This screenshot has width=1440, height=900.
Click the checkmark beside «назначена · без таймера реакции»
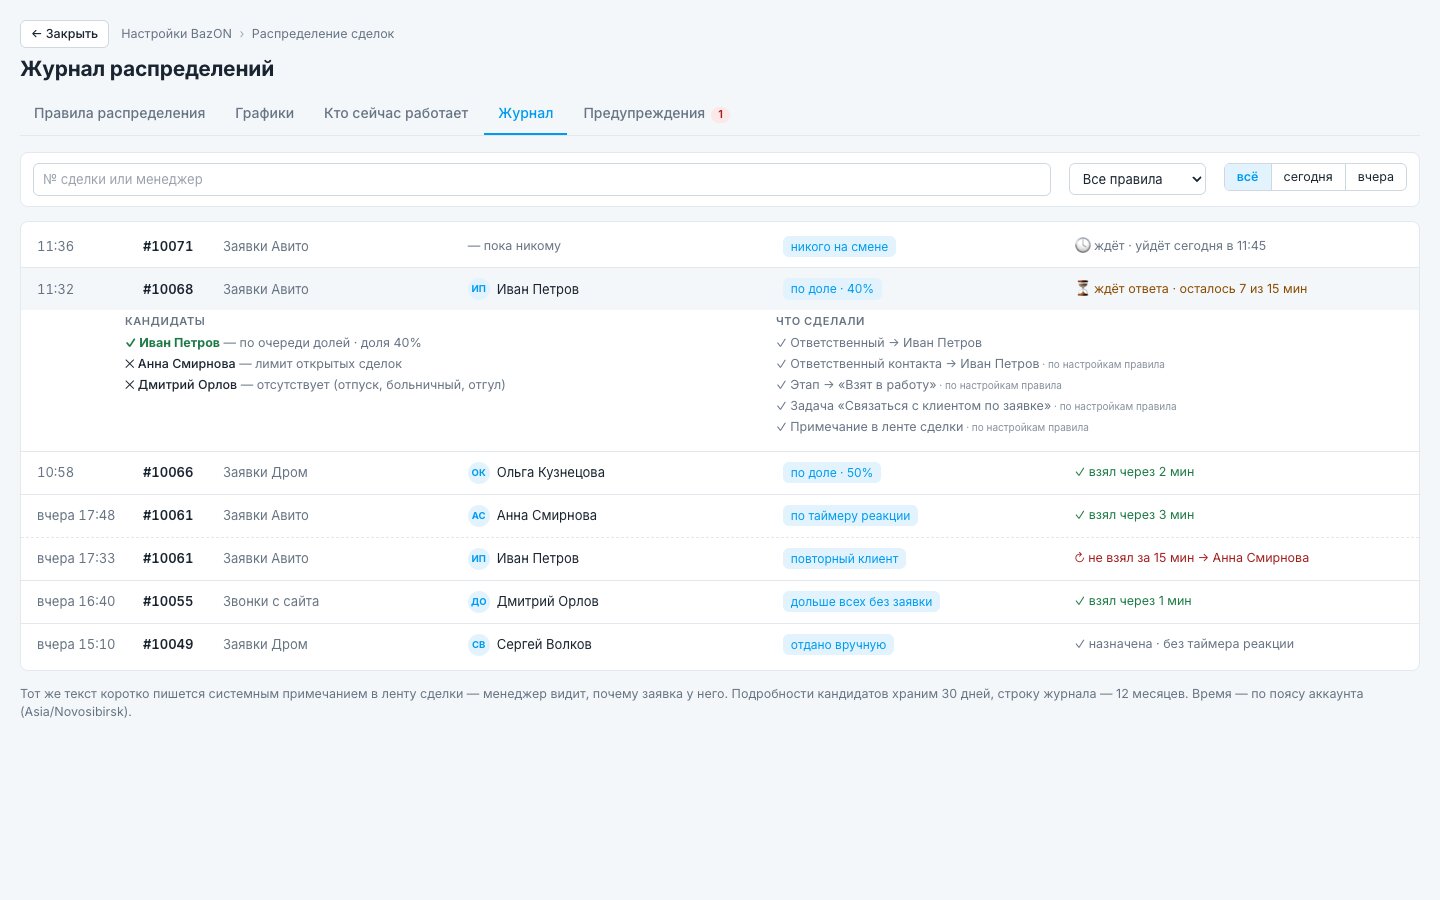(x=1080, y=644)
